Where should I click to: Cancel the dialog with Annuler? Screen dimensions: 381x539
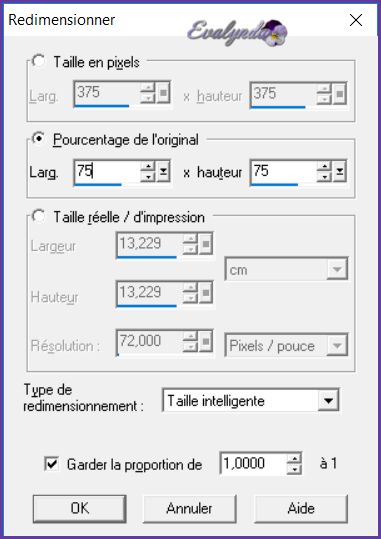click(189, 508)
